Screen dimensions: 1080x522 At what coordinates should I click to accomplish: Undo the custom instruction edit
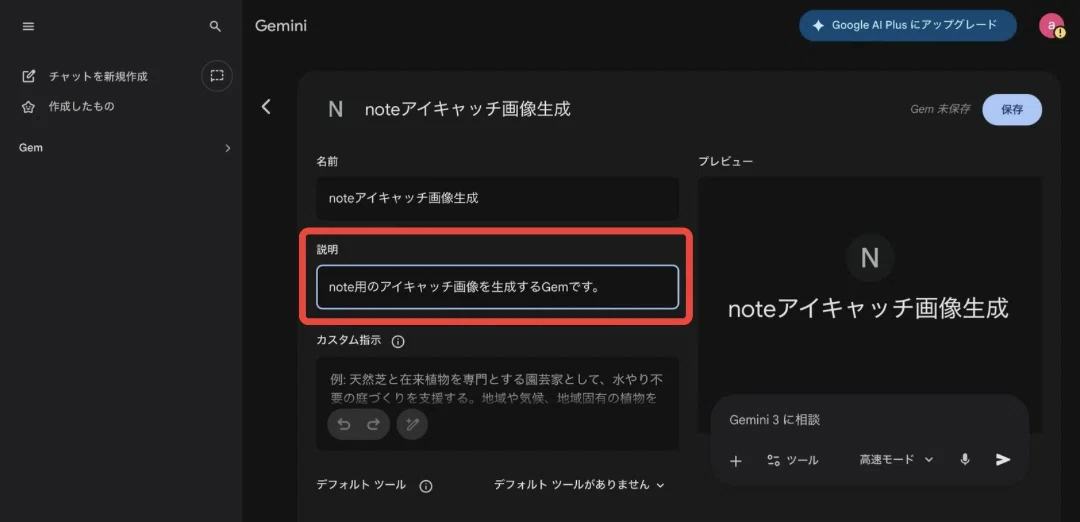click(x=344, y=424)
